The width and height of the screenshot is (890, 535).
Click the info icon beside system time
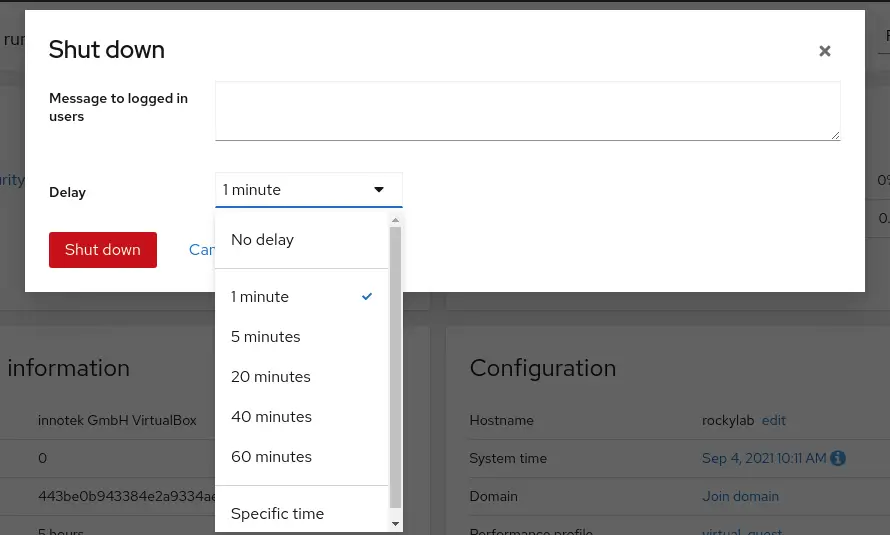(x=838, y=458)
